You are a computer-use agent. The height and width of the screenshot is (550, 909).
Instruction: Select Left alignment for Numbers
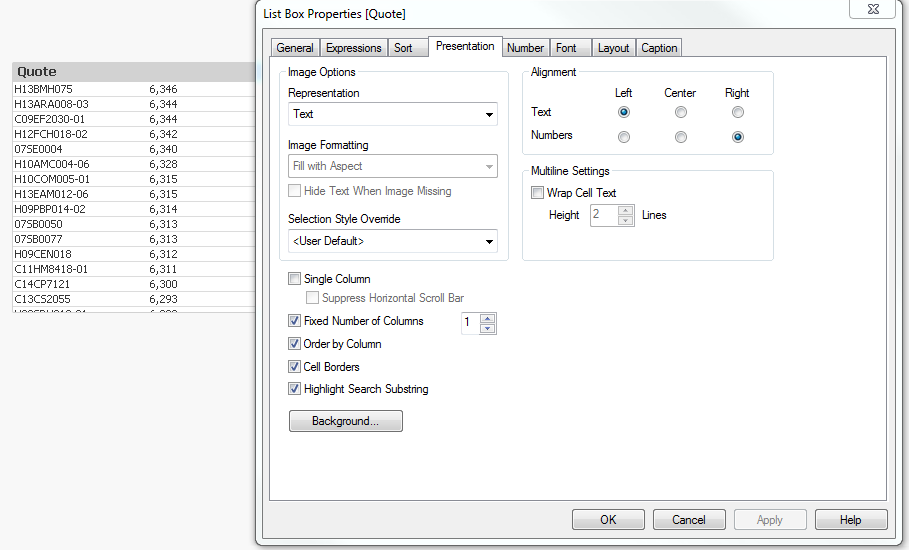click(624, 137)
